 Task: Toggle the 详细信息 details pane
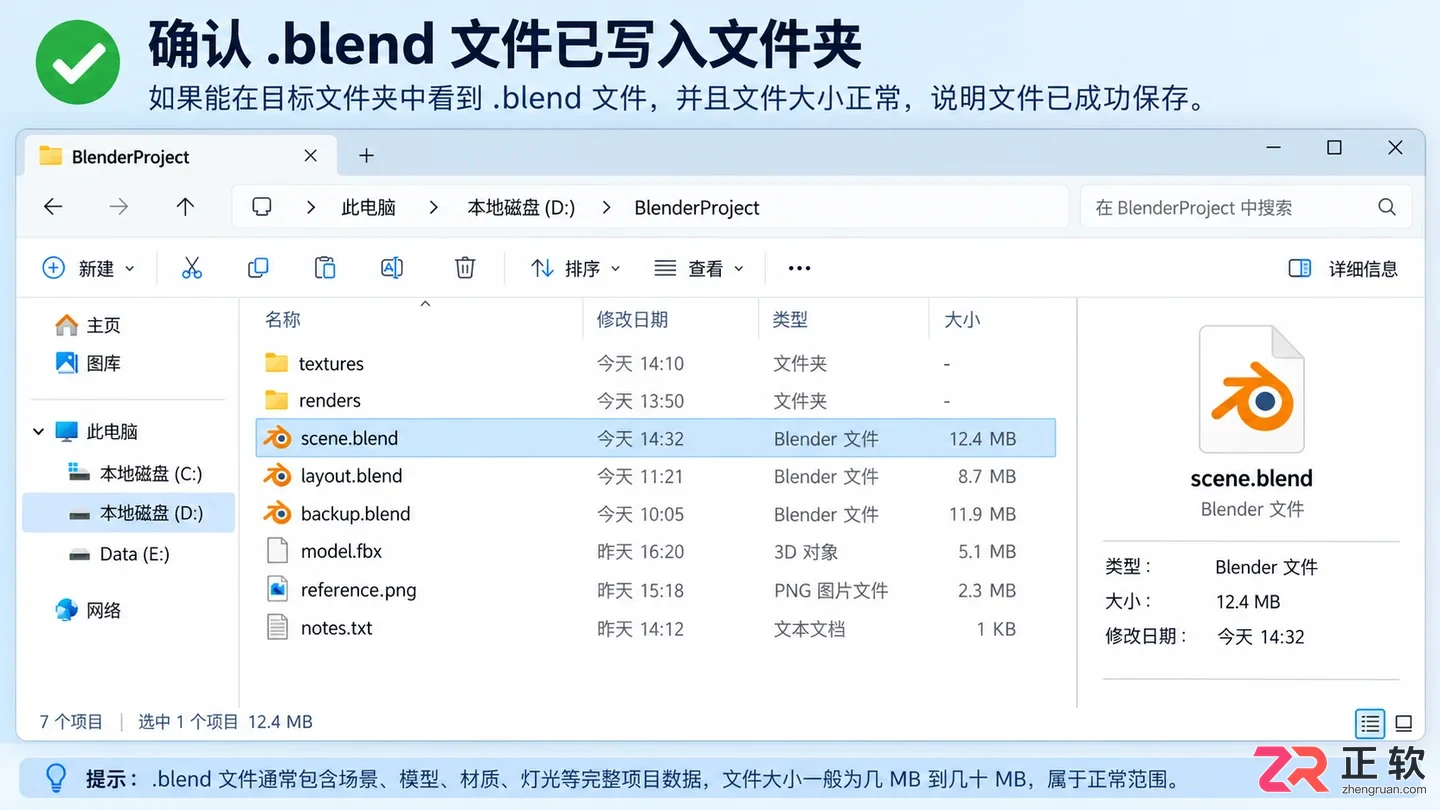(1343, 268)
